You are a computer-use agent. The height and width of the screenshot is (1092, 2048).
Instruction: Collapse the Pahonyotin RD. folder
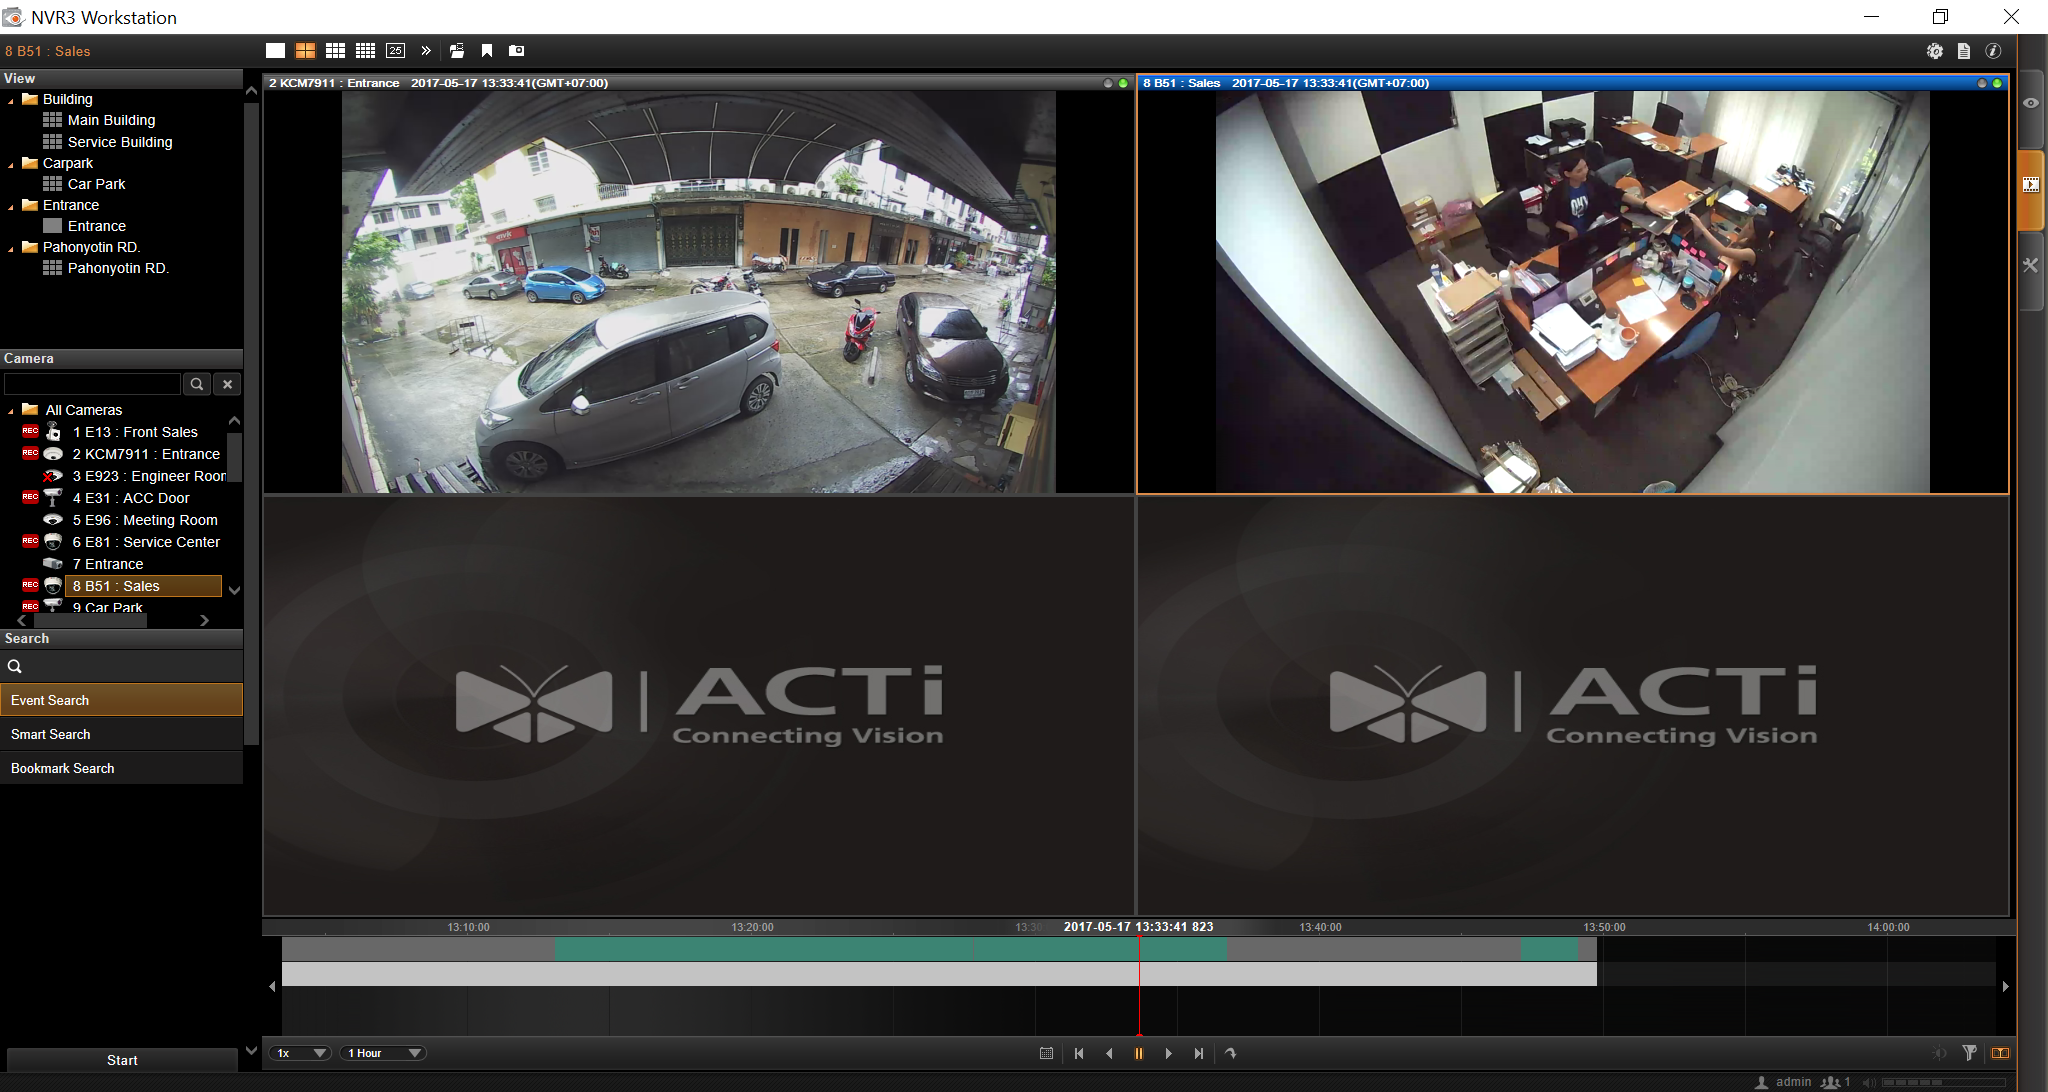(11, 248)
